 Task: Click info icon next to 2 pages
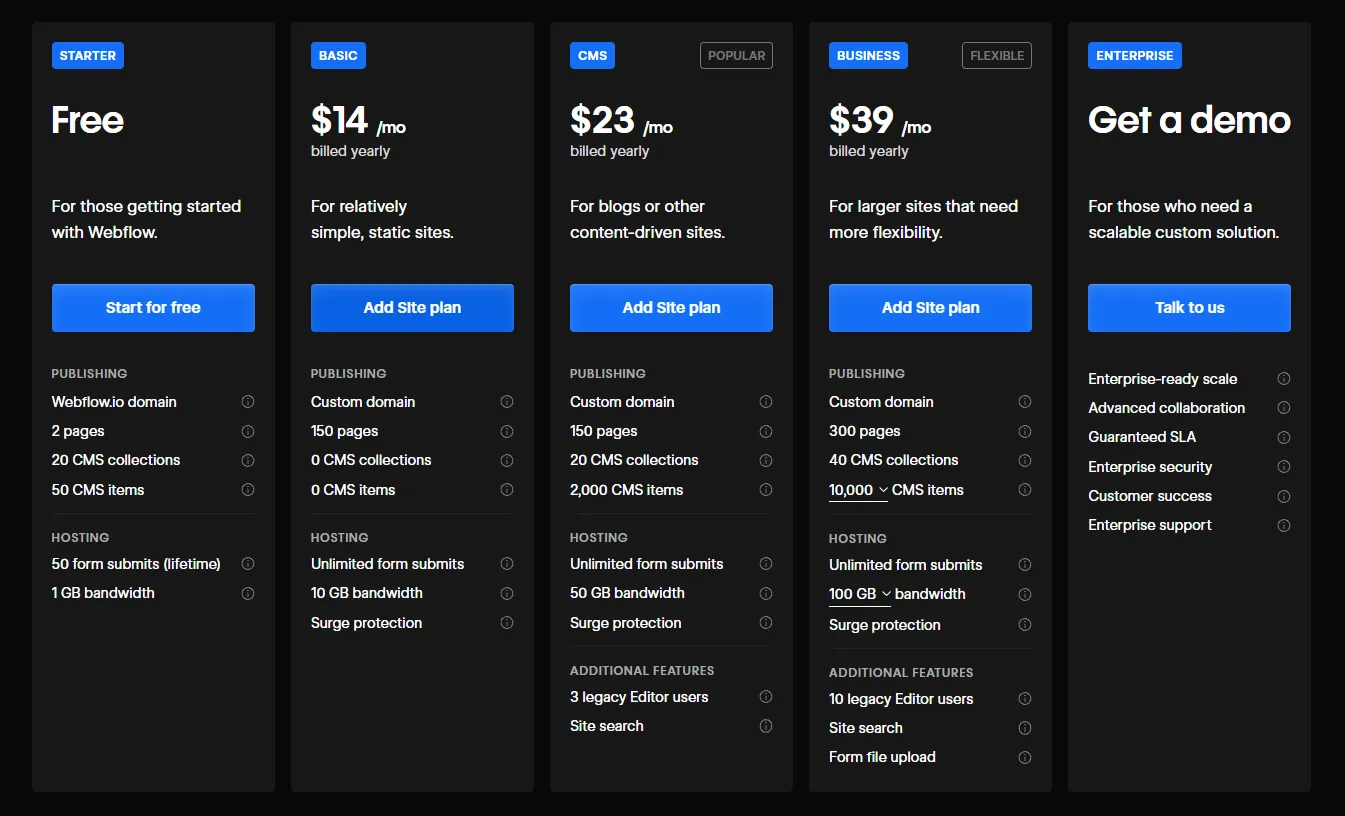coord(248,431)
